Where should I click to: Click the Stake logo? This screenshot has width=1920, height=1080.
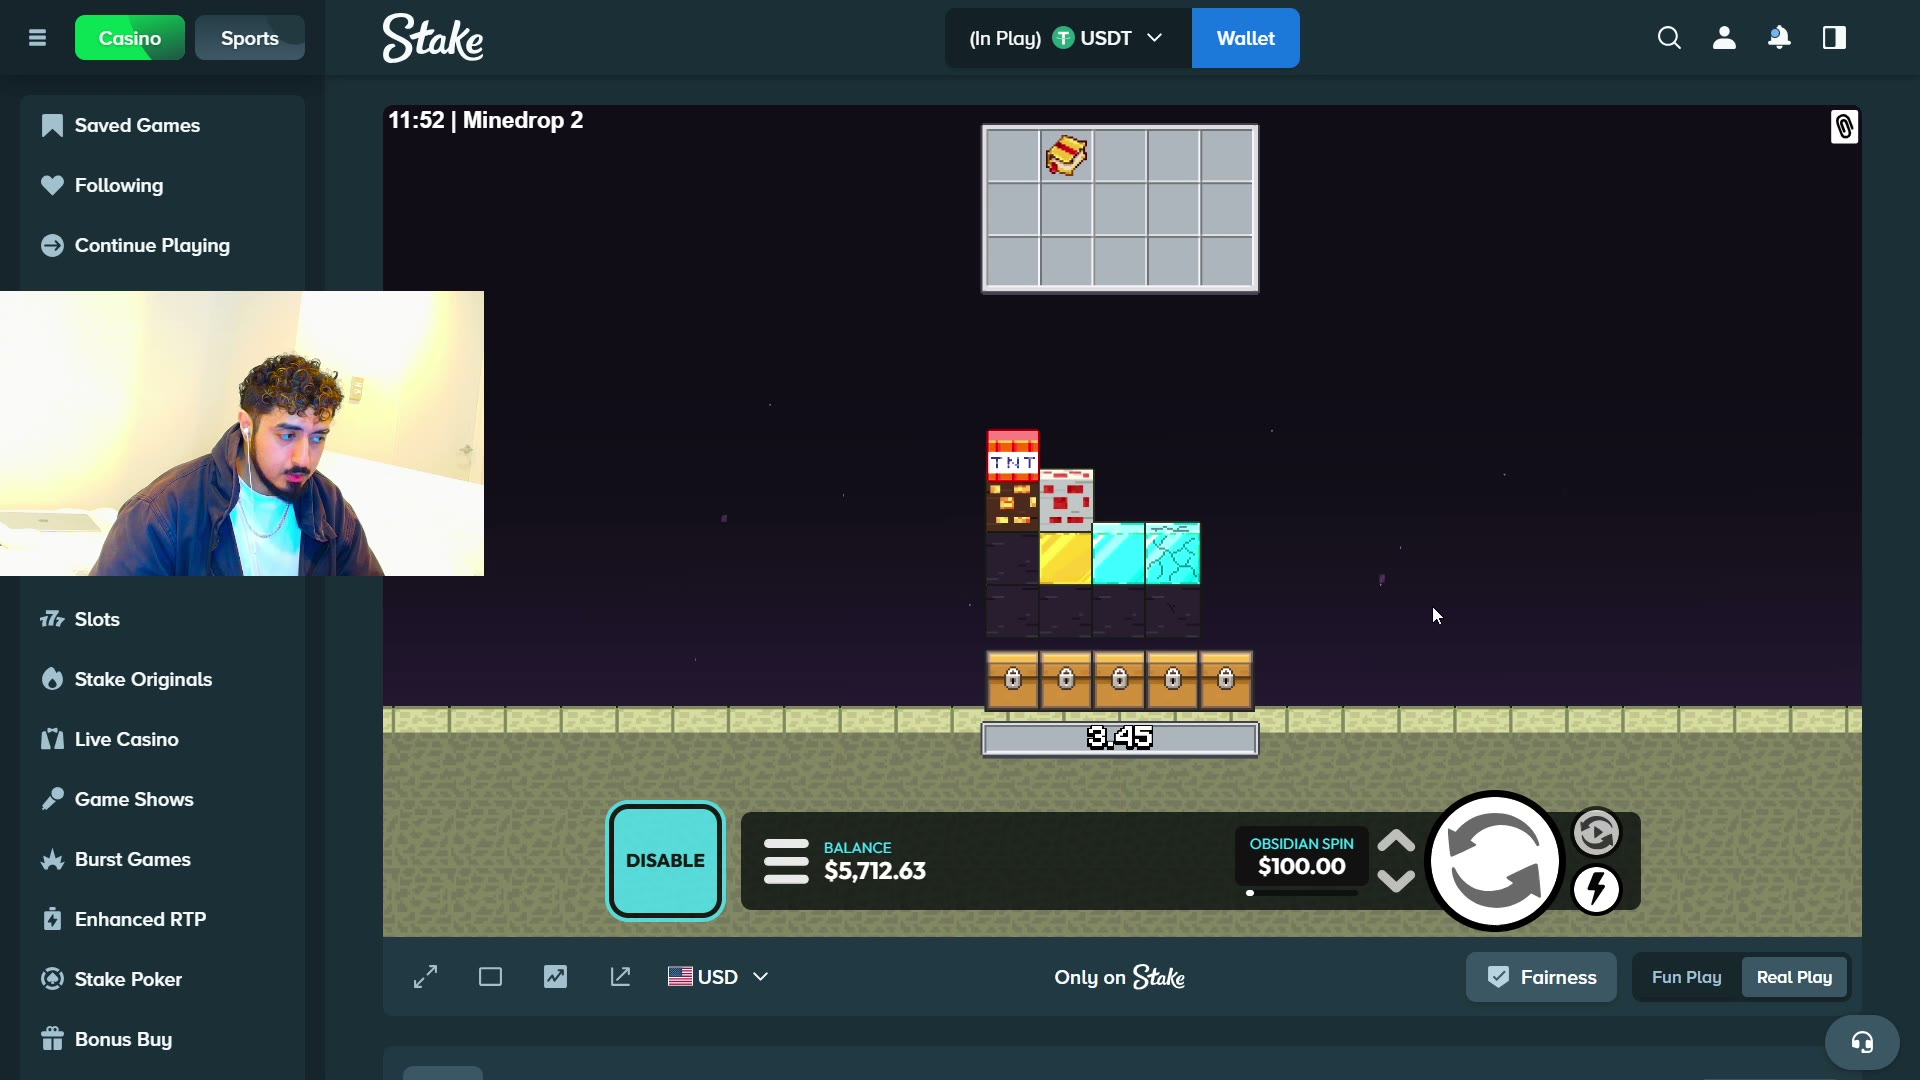[x=433, y=38]
